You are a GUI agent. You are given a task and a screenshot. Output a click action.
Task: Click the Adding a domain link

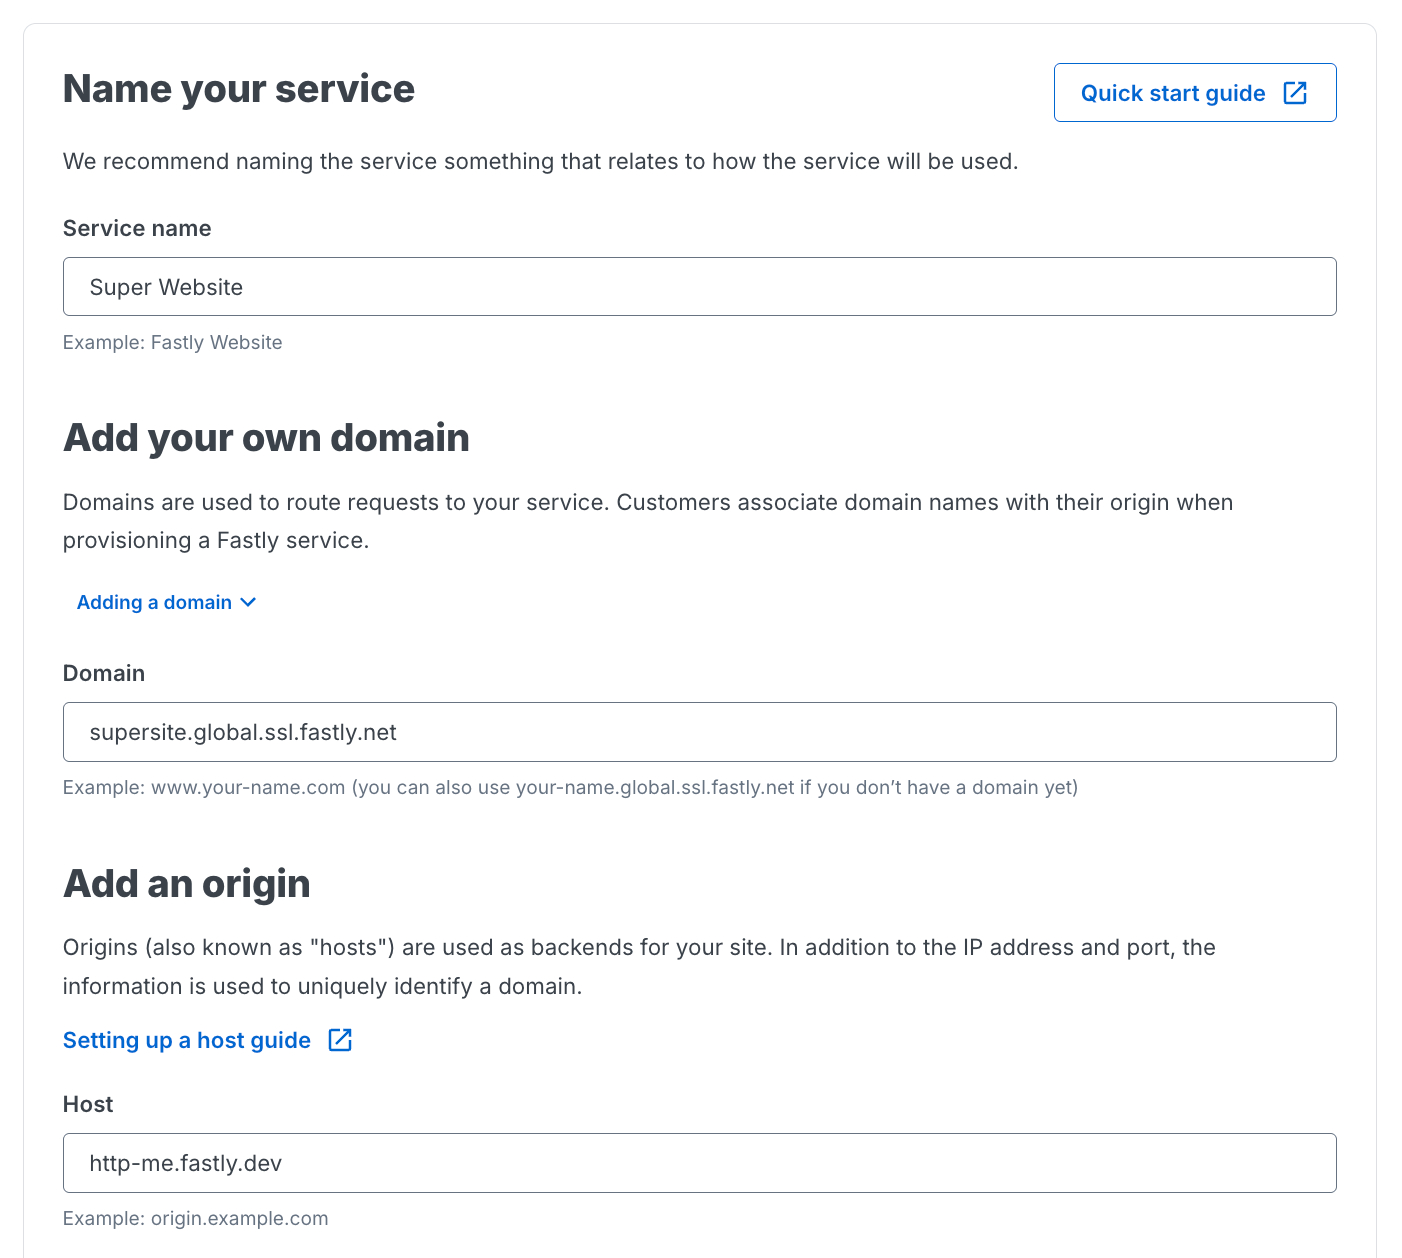pyautogui.click(x=154, y=602)
